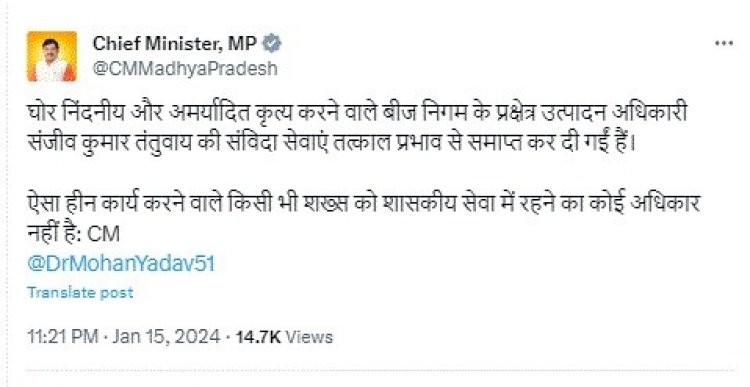The height and width of the screenshot is (387, 750).
Task: Open the @DrMohanYadav51 mention
Action: 121,264
